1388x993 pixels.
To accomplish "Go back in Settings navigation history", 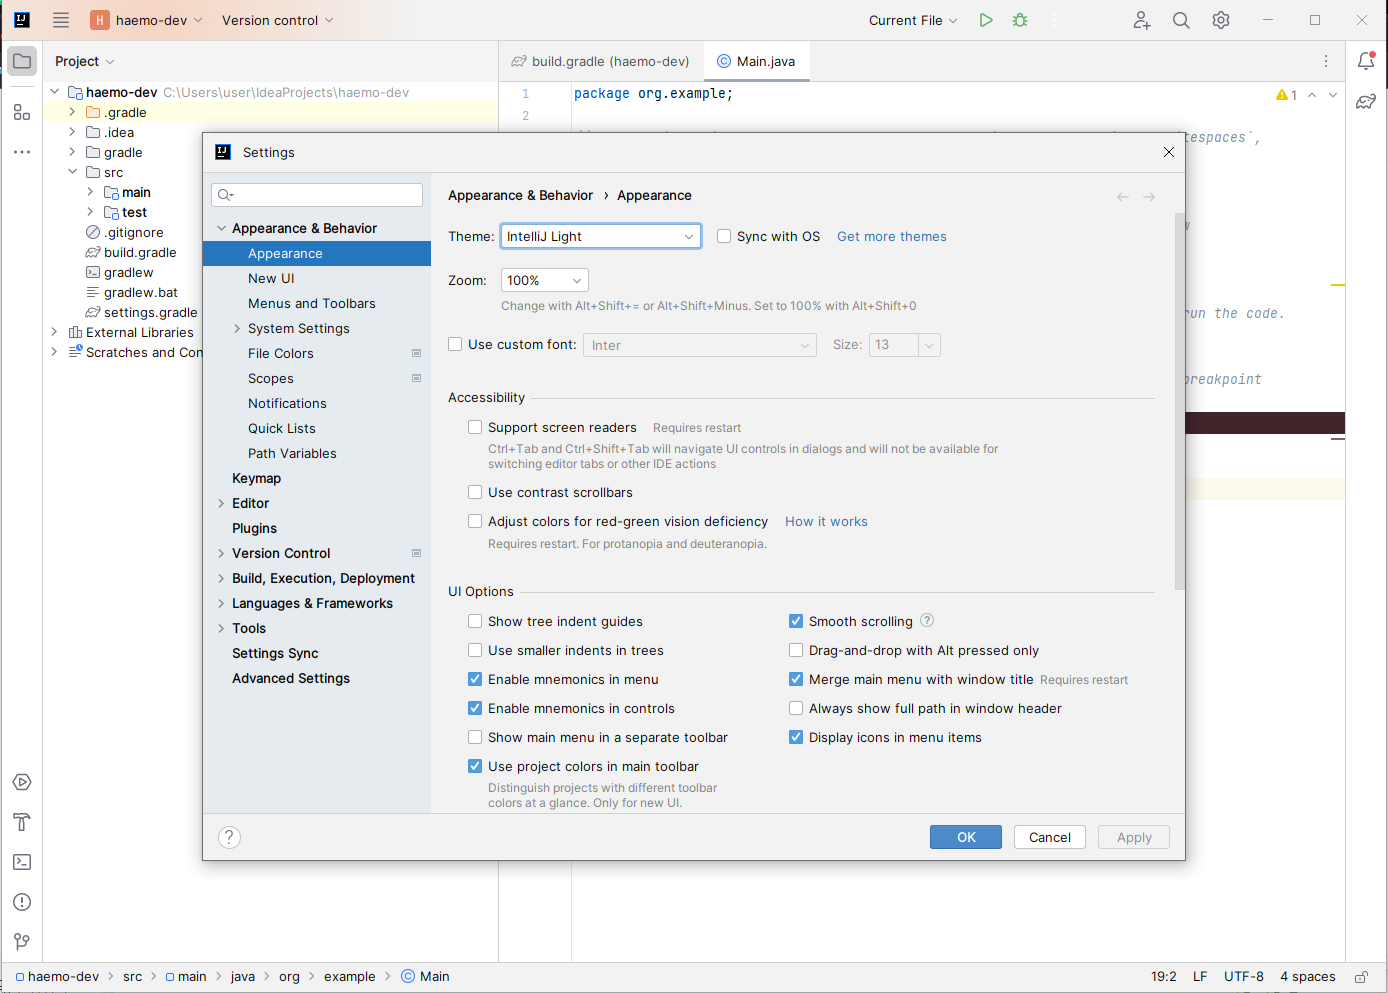I will pos(1123,196).
